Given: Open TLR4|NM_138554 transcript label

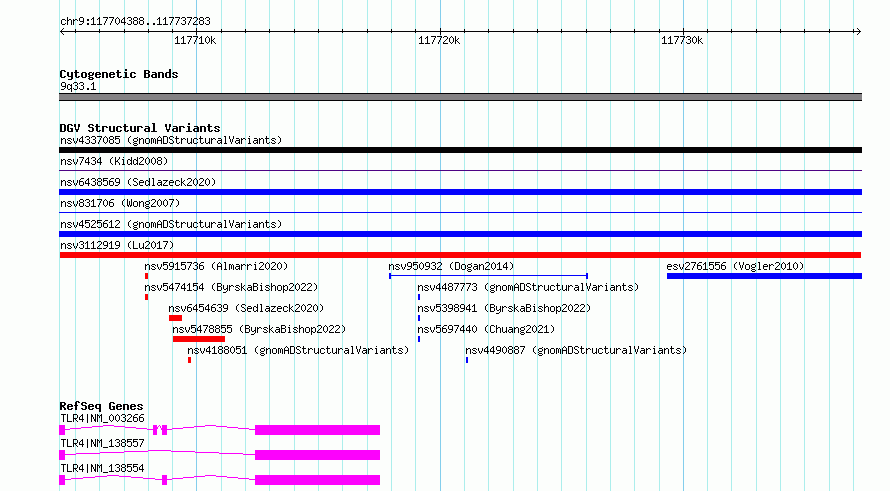Looking at the screenshot, I should [102, 468].
